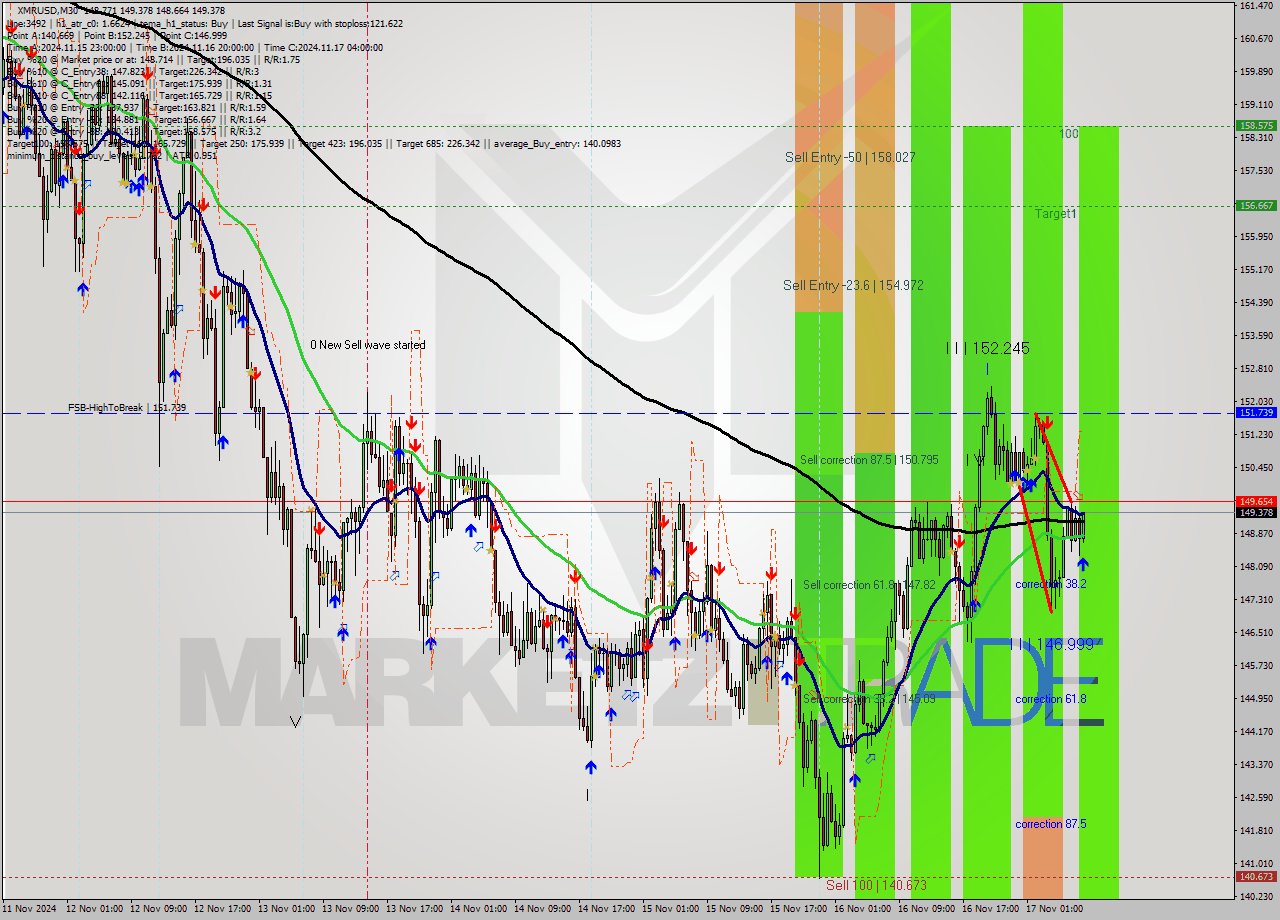
Task: Click '14 Nov 01:00' on the time axis
Action: [x=480, y=909]
